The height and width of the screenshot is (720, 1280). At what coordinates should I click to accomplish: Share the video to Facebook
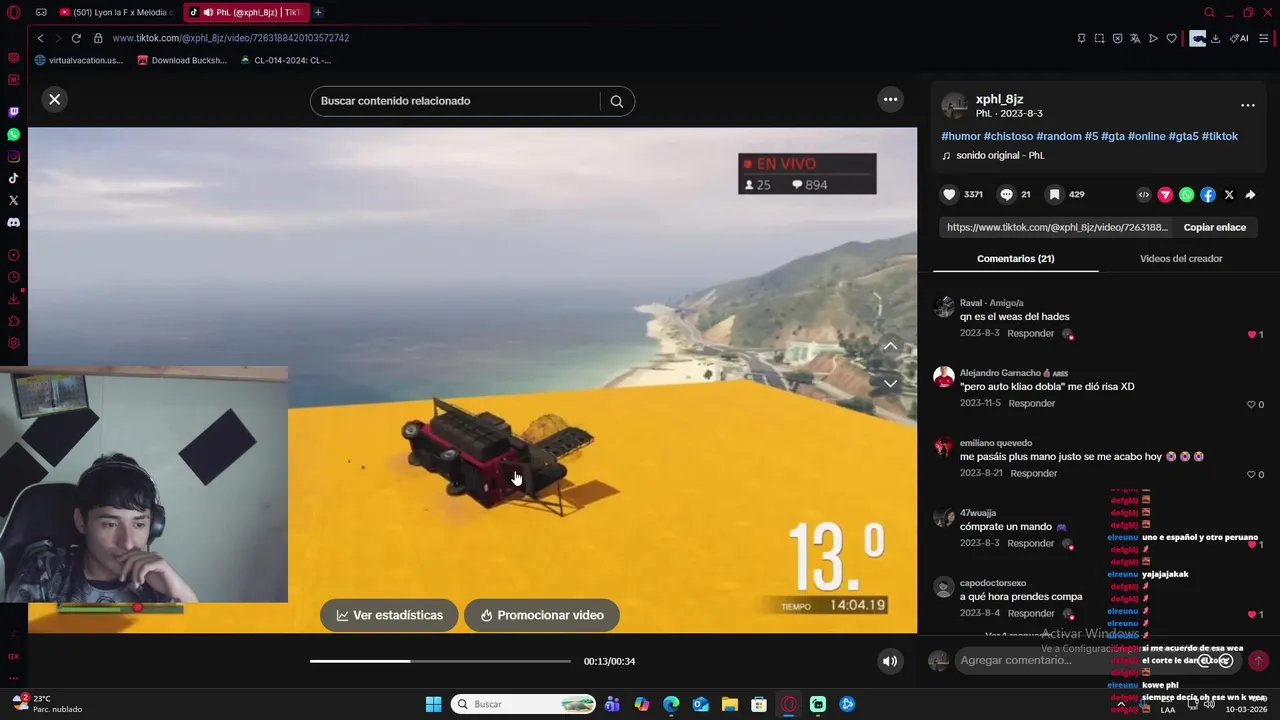click(1208, 195)
